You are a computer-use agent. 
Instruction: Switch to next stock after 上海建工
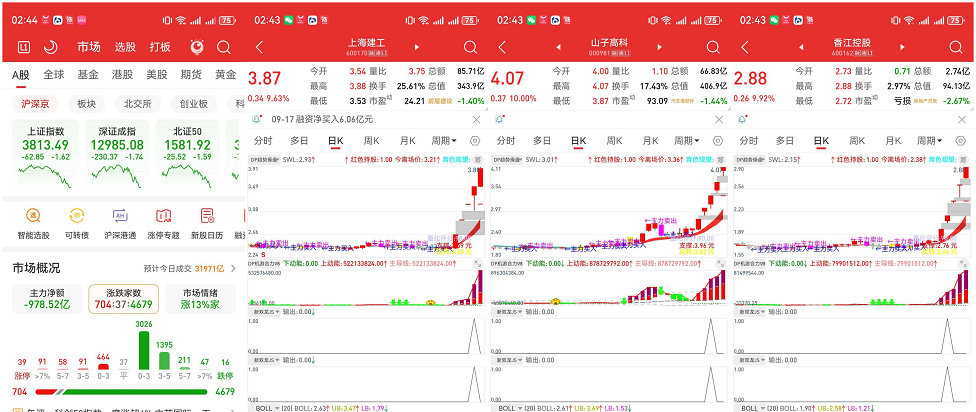[416, 47]
